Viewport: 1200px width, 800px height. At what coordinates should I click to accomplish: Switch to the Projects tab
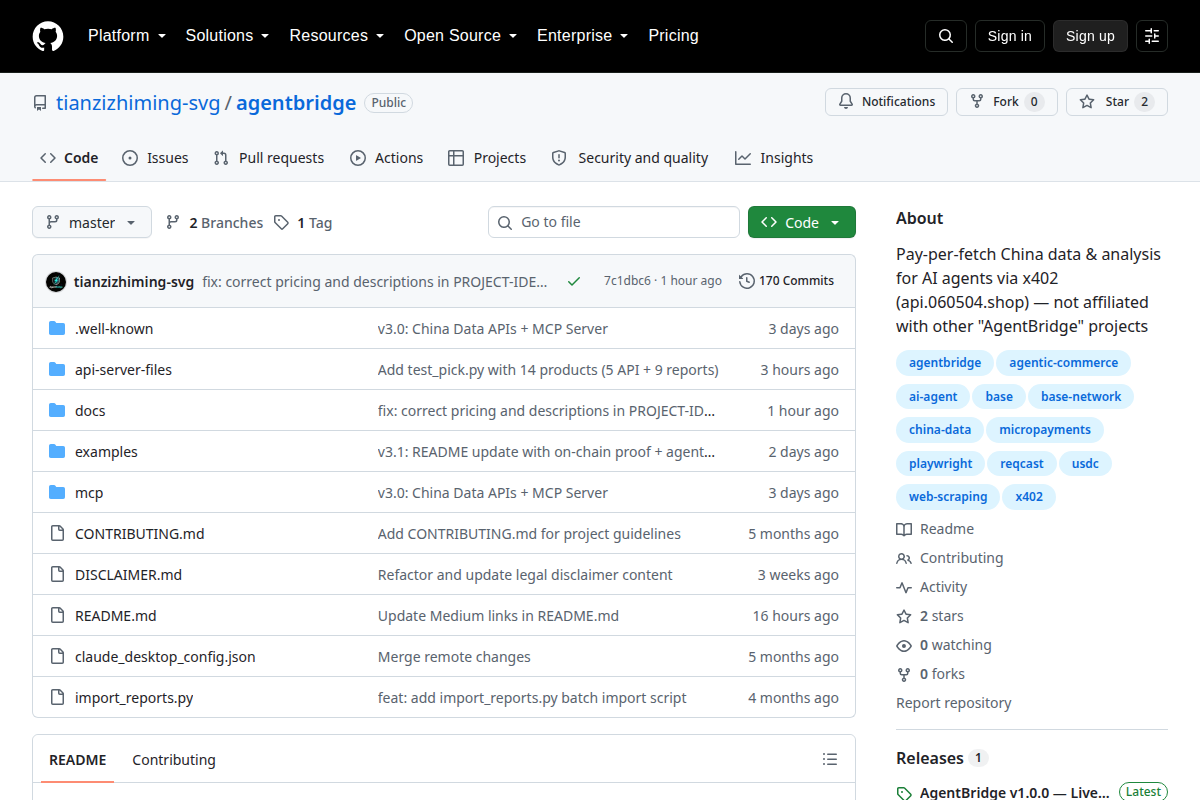coord(487,158)
